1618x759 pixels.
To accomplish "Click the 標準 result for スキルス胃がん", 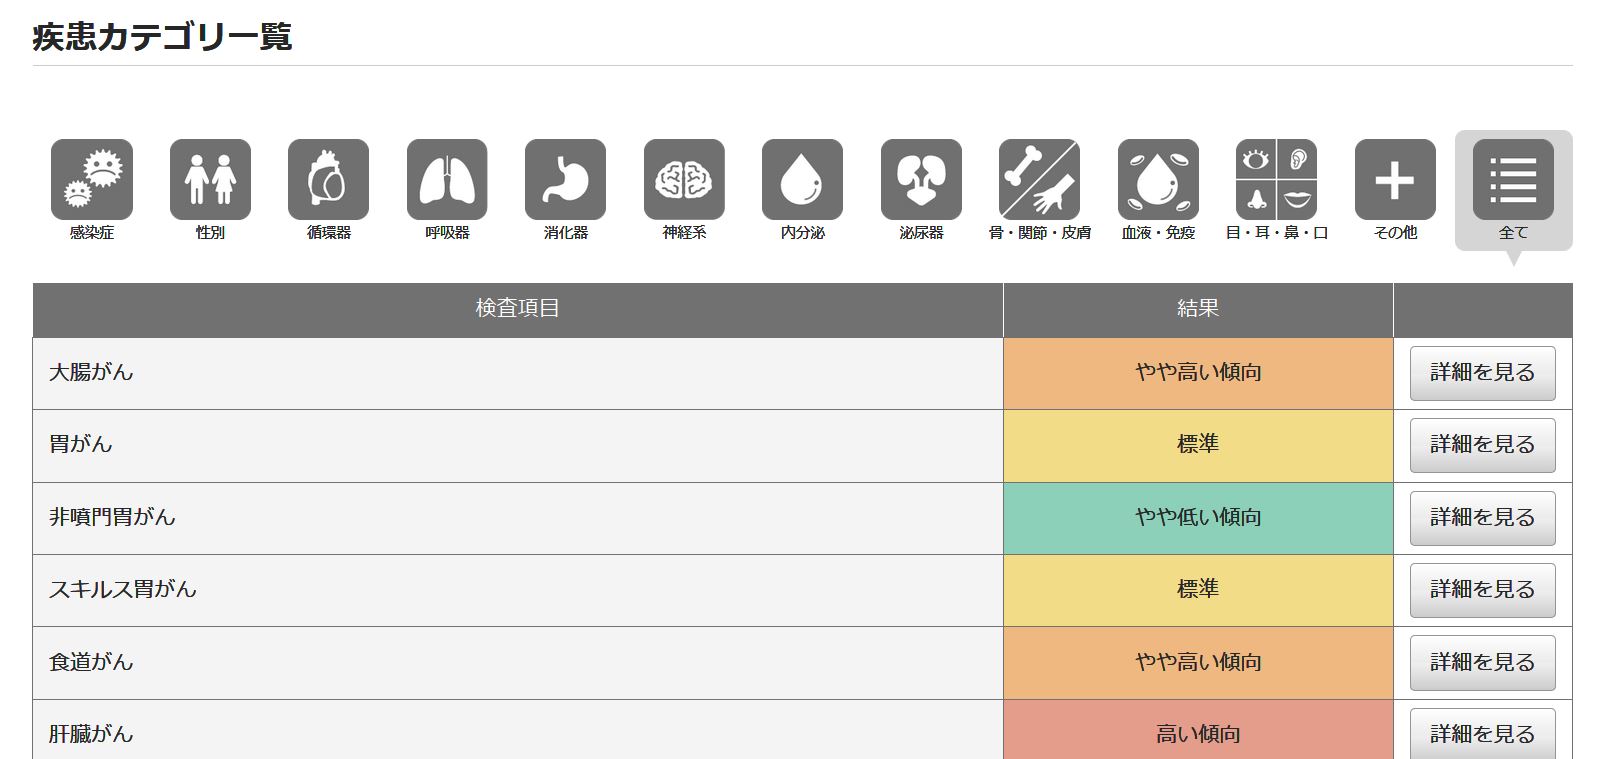I will point(1198,590).
